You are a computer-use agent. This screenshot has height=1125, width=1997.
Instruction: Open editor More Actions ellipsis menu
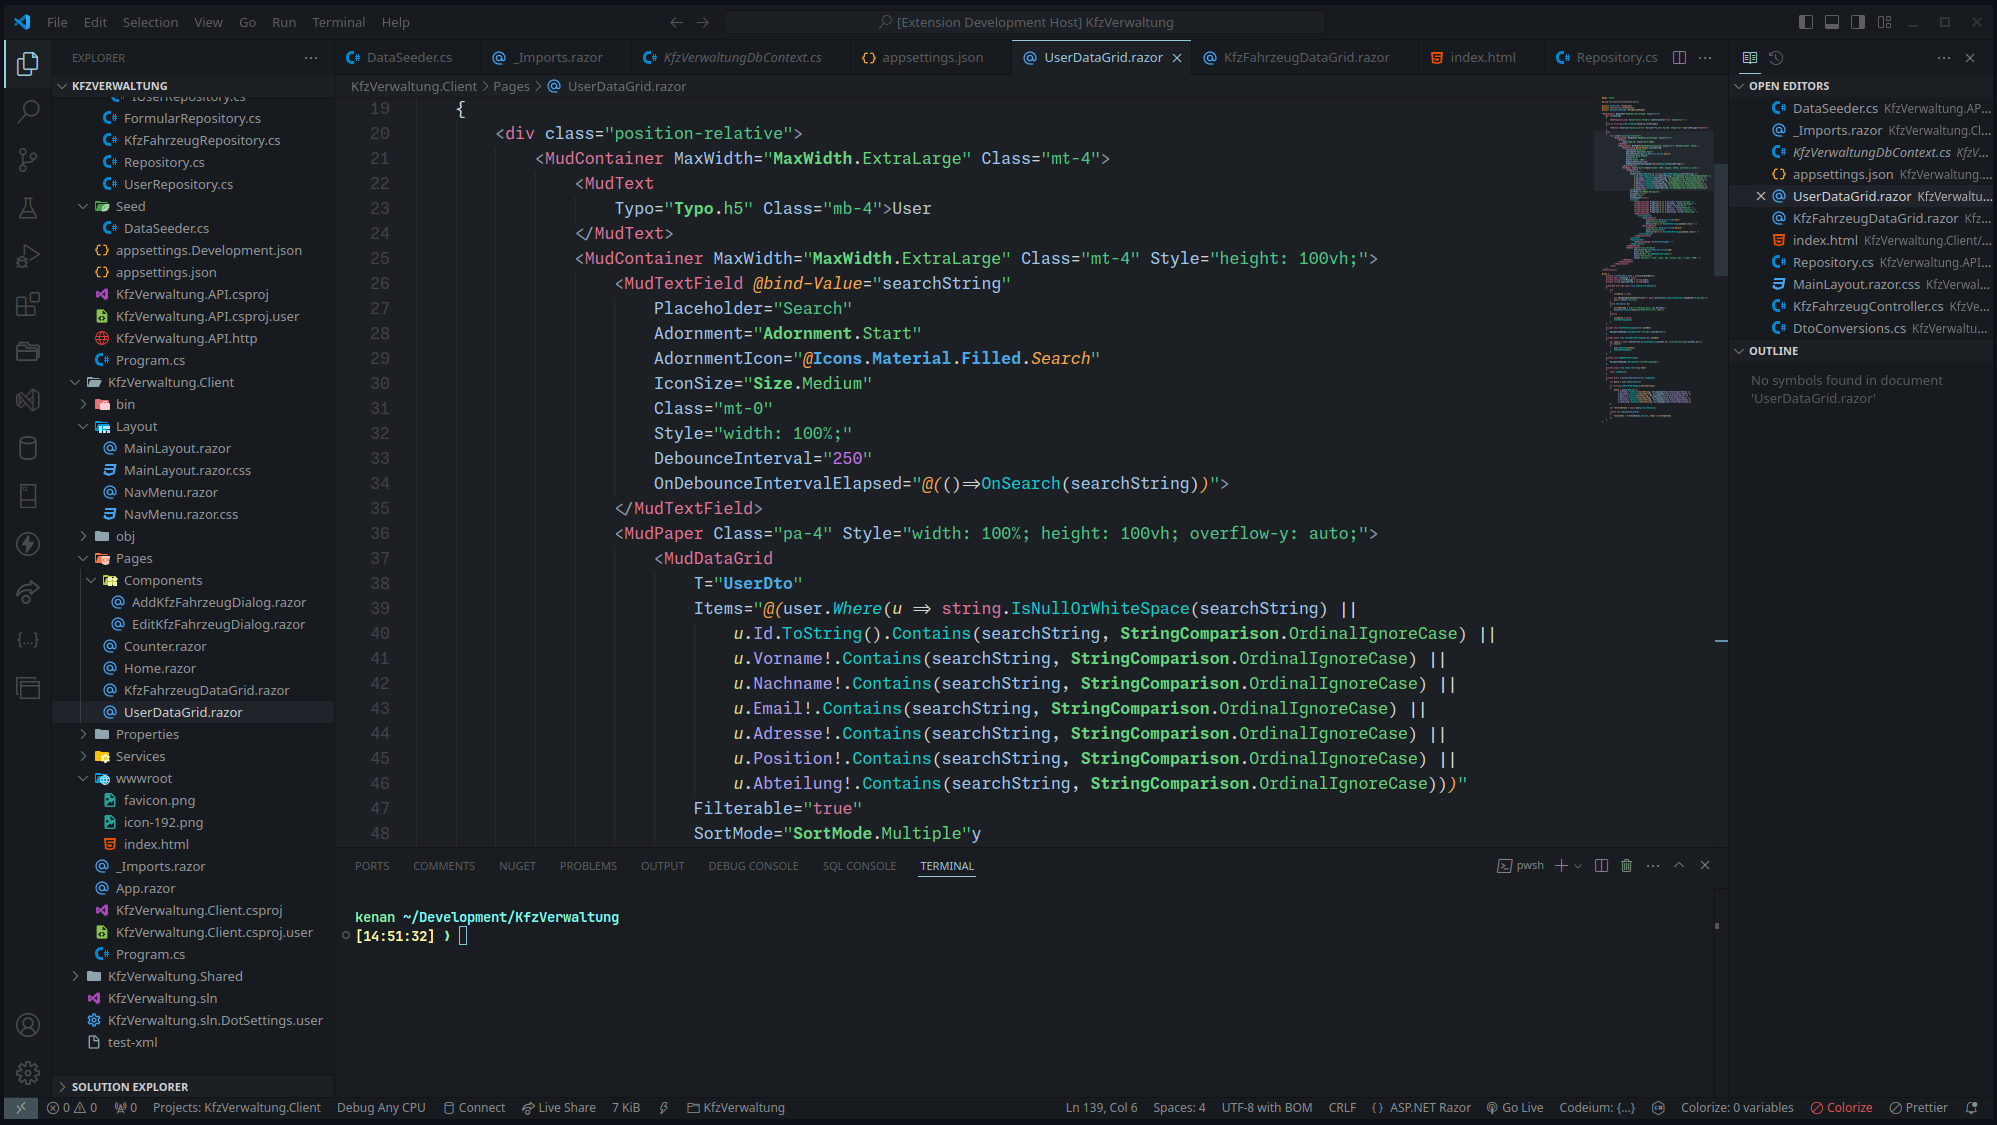[x=1705, y=58]
